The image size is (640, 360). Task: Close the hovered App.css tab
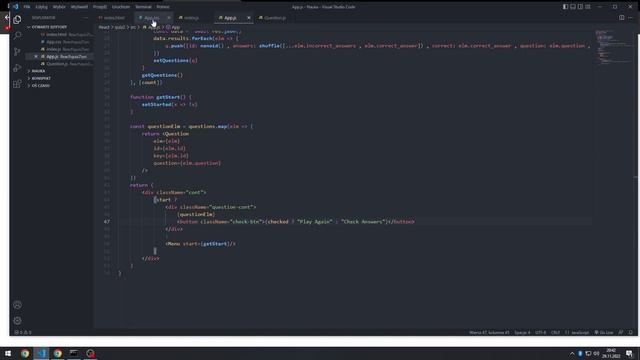(169, 18)
